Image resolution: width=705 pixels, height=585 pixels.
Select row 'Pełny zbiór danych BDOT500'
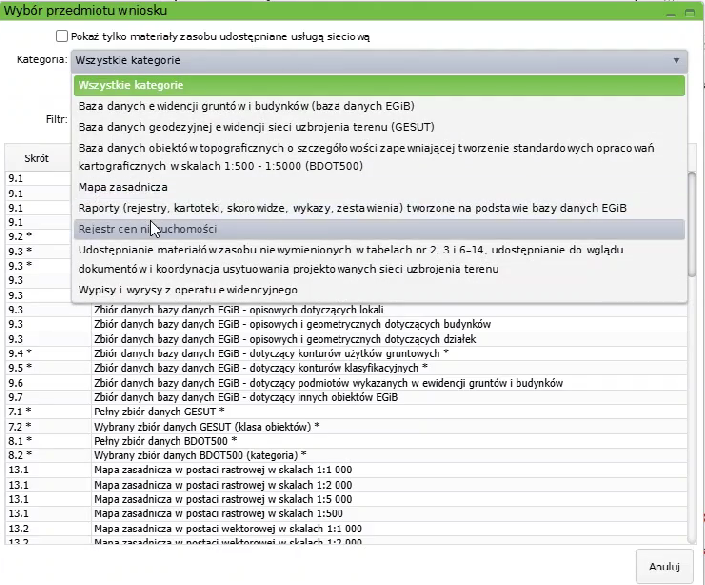click(x=165, y=440)
